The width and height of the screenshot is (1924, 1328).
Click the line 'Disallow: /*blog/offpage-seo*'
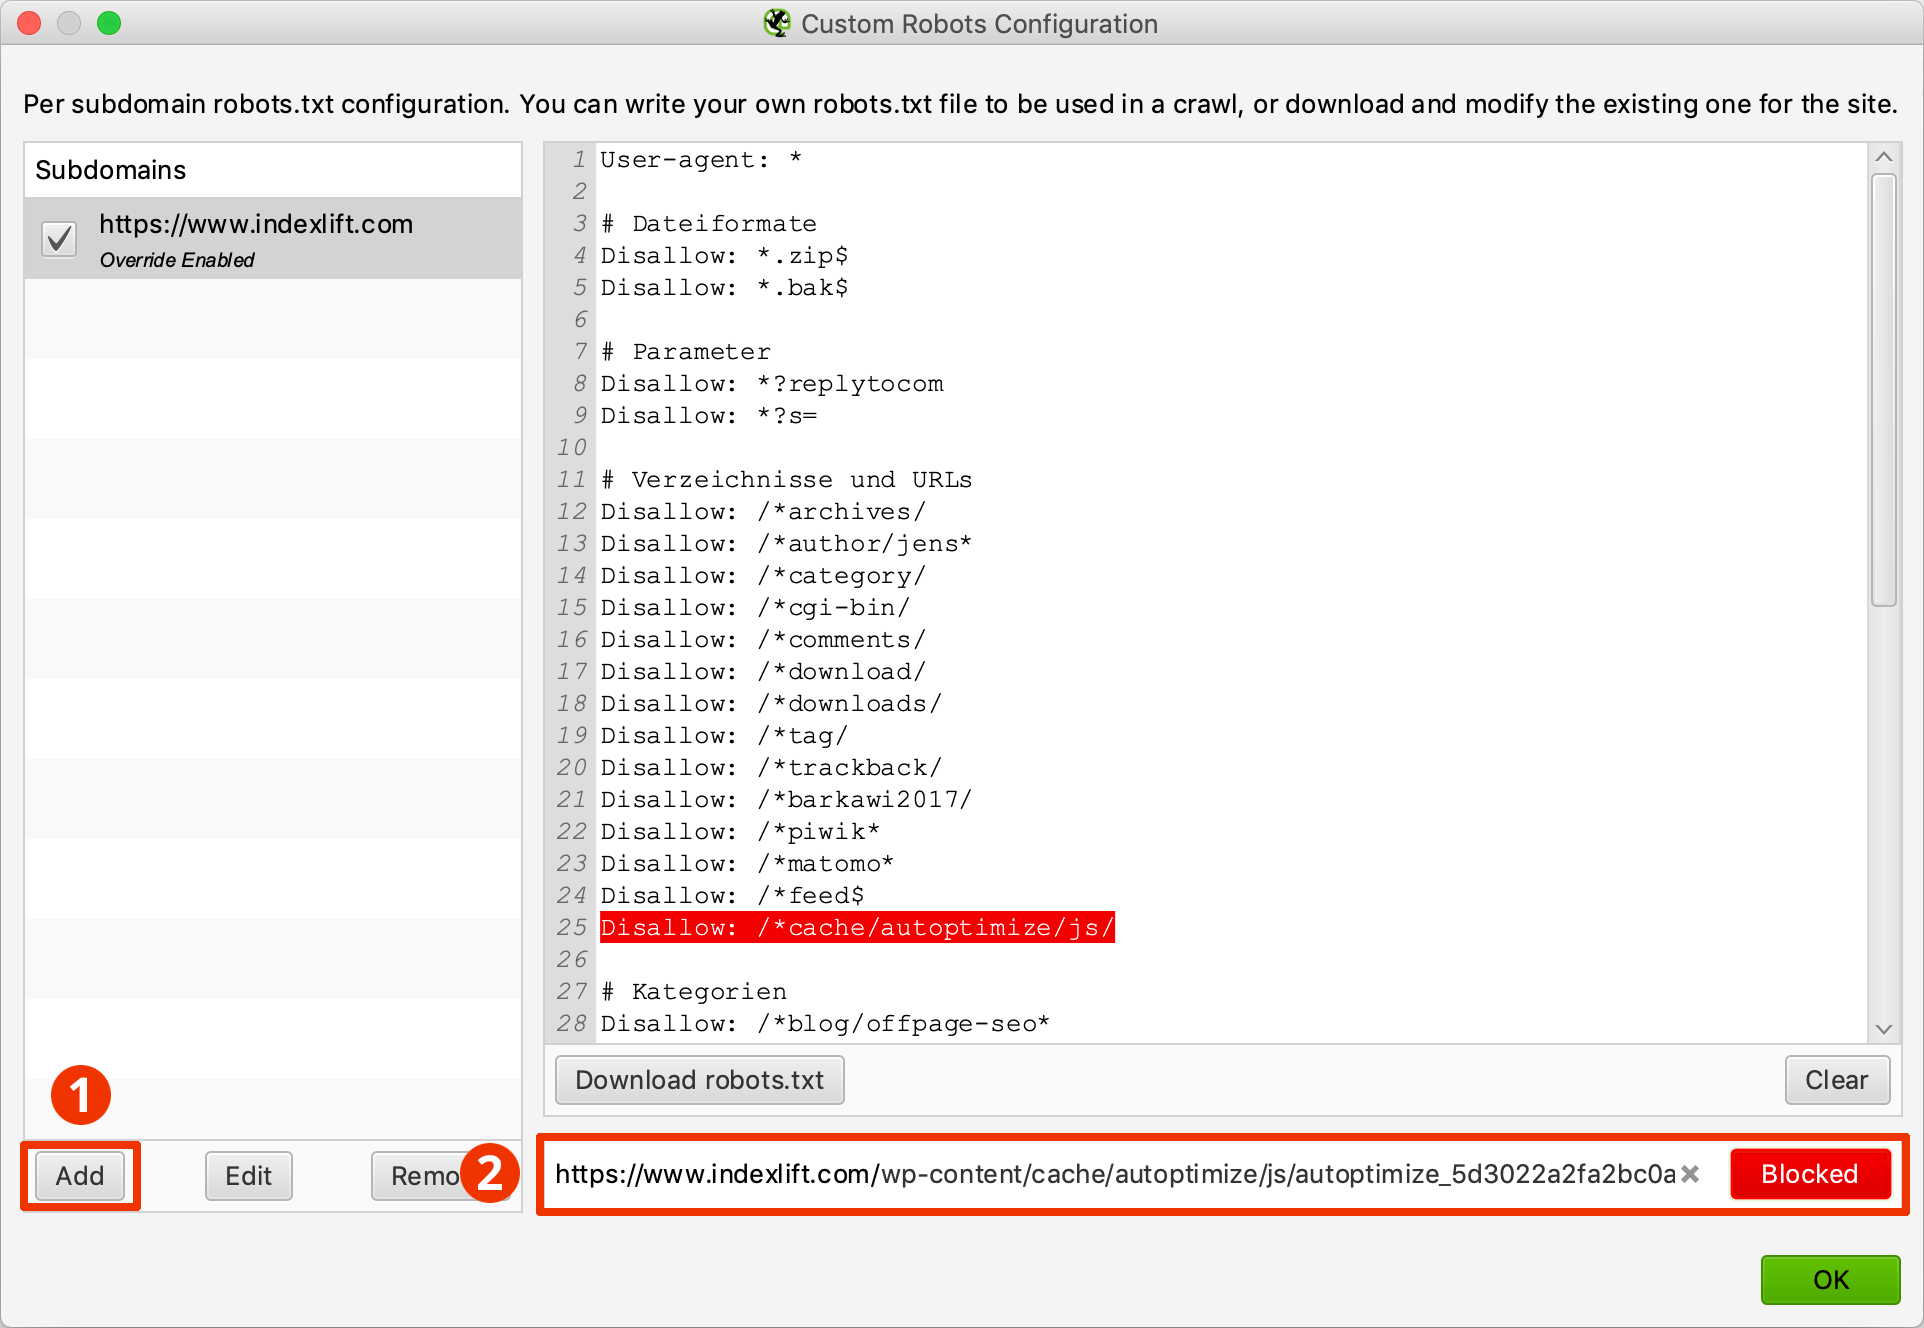826,1024
